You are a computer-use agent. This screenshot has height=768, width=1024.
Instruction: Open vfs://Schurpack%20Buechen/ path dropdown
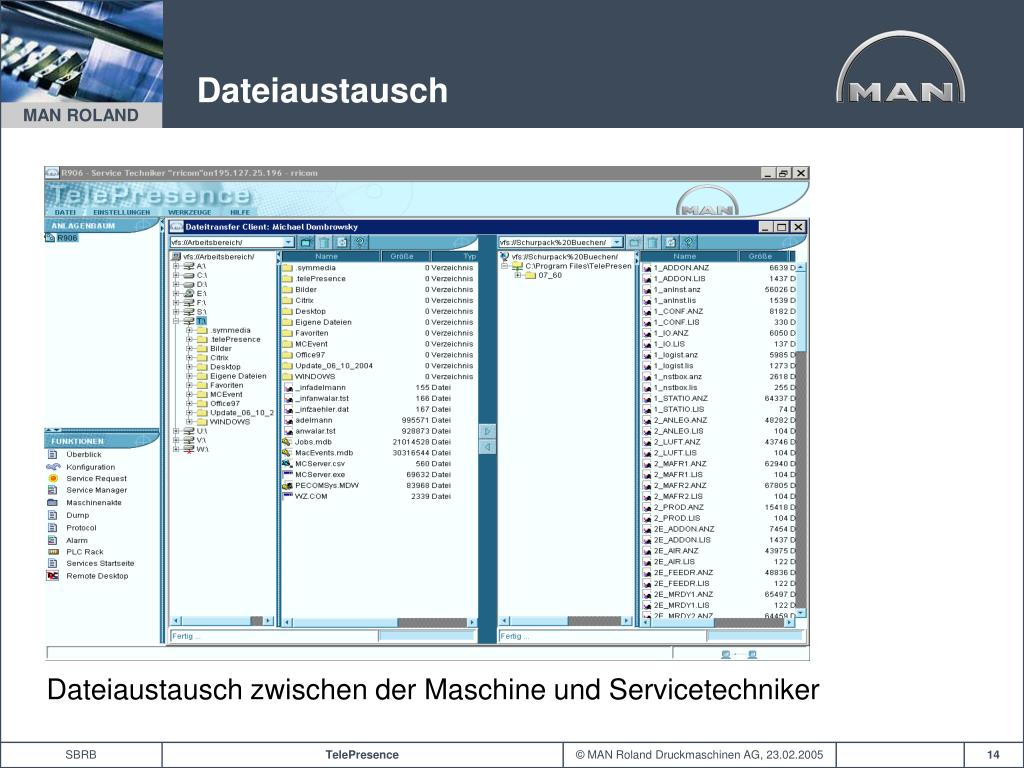(617, 242)
